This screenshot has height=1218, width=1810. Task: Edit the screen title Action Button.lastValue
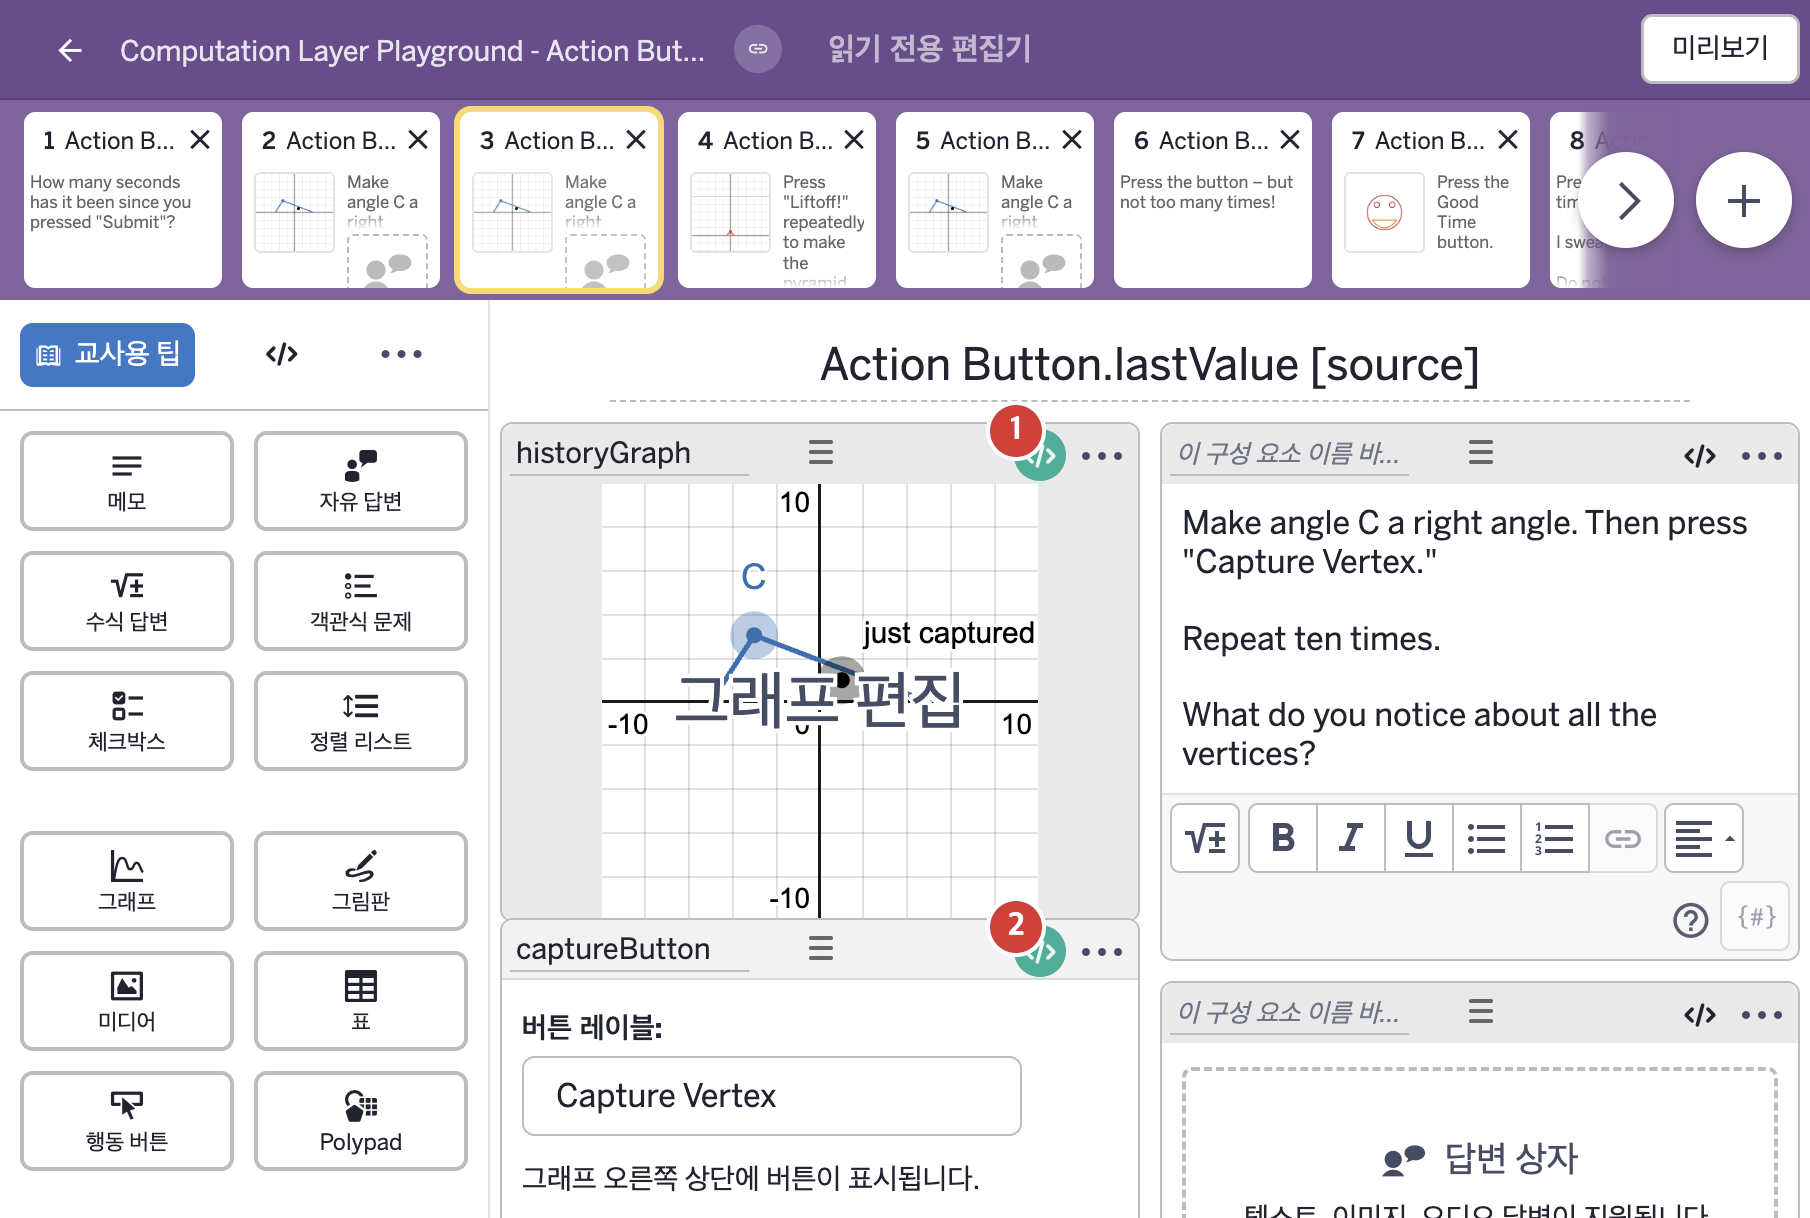tap(1150, 365)
